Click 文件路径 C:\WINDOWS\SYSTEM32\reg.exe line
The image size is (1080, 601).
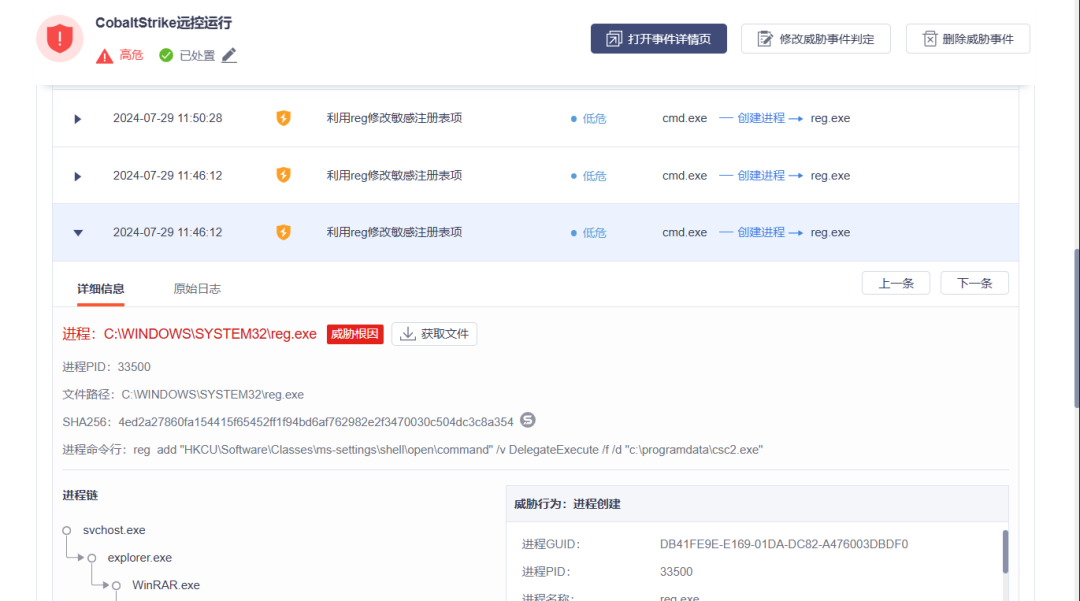click(183, 394)
